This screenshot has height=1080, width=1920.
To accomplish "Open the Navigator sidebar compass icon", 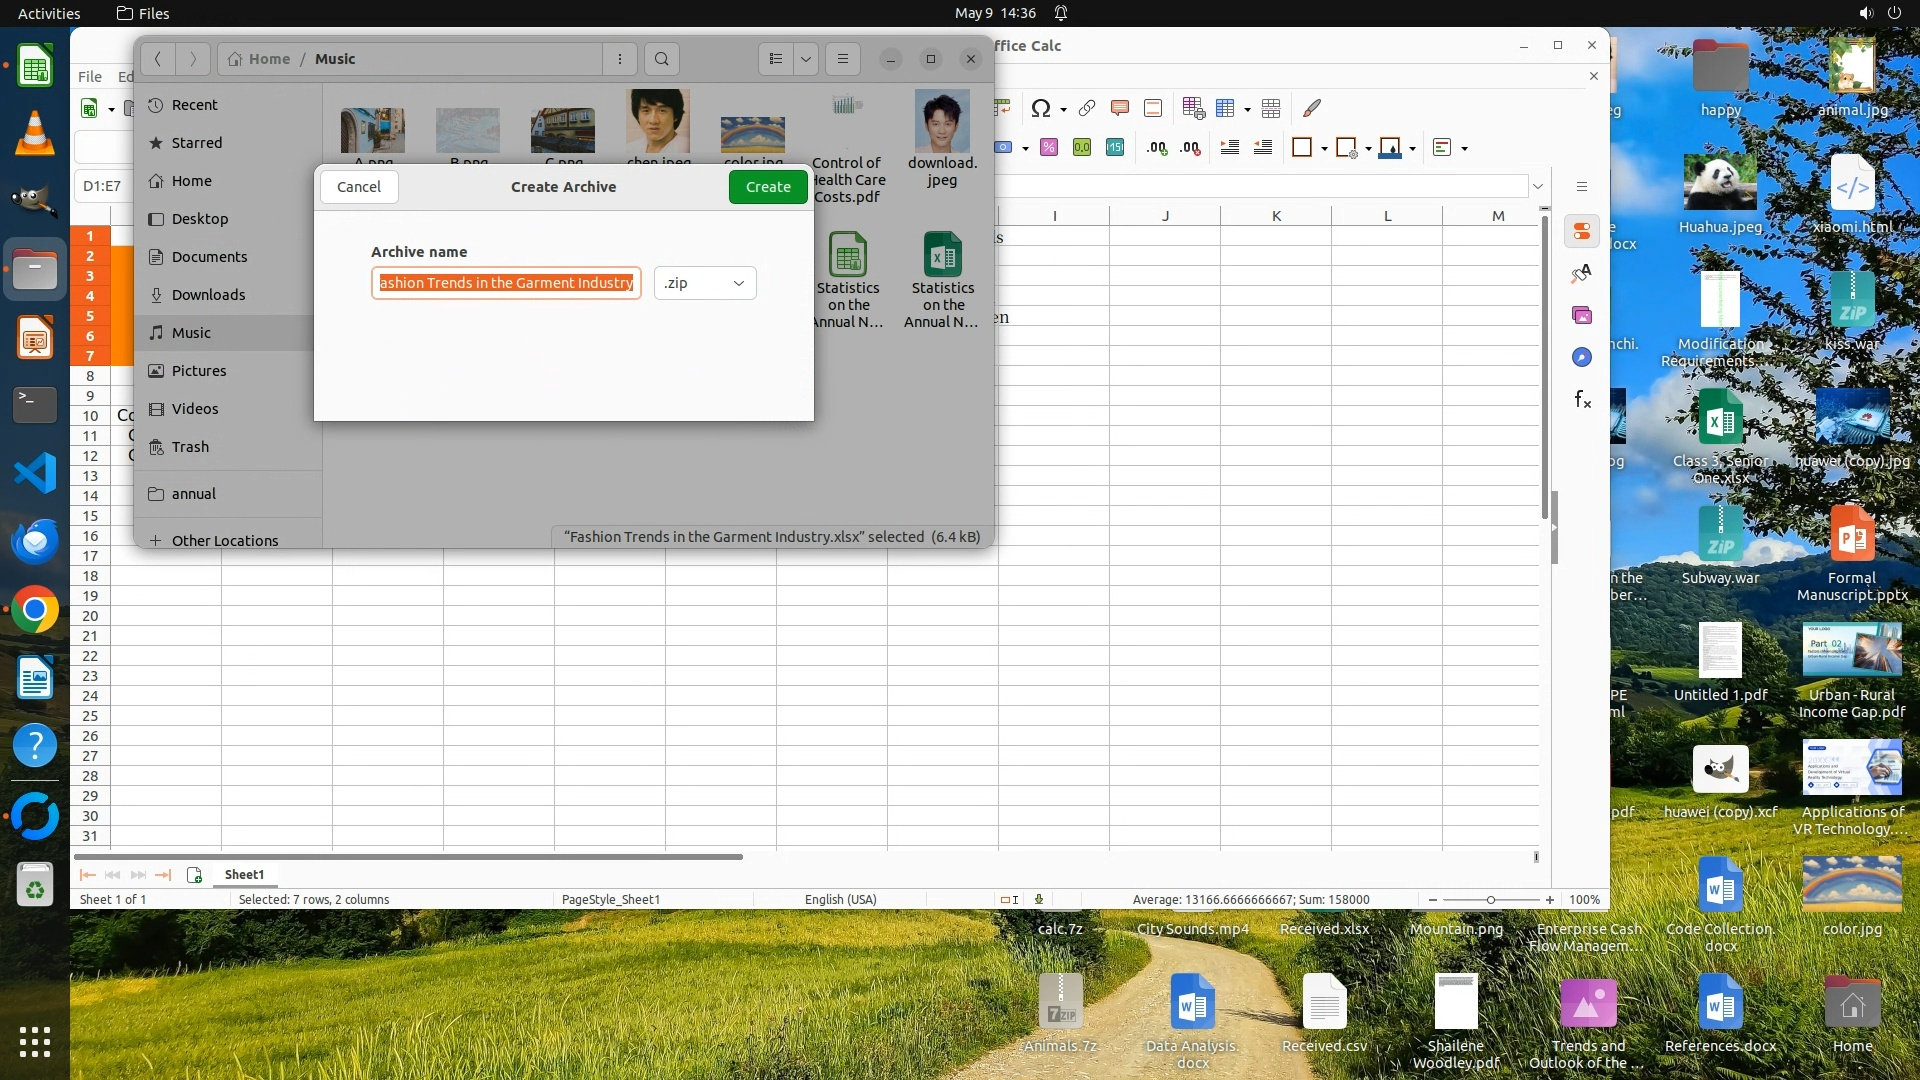I will pyautogui.click(x=1582, y=358).
